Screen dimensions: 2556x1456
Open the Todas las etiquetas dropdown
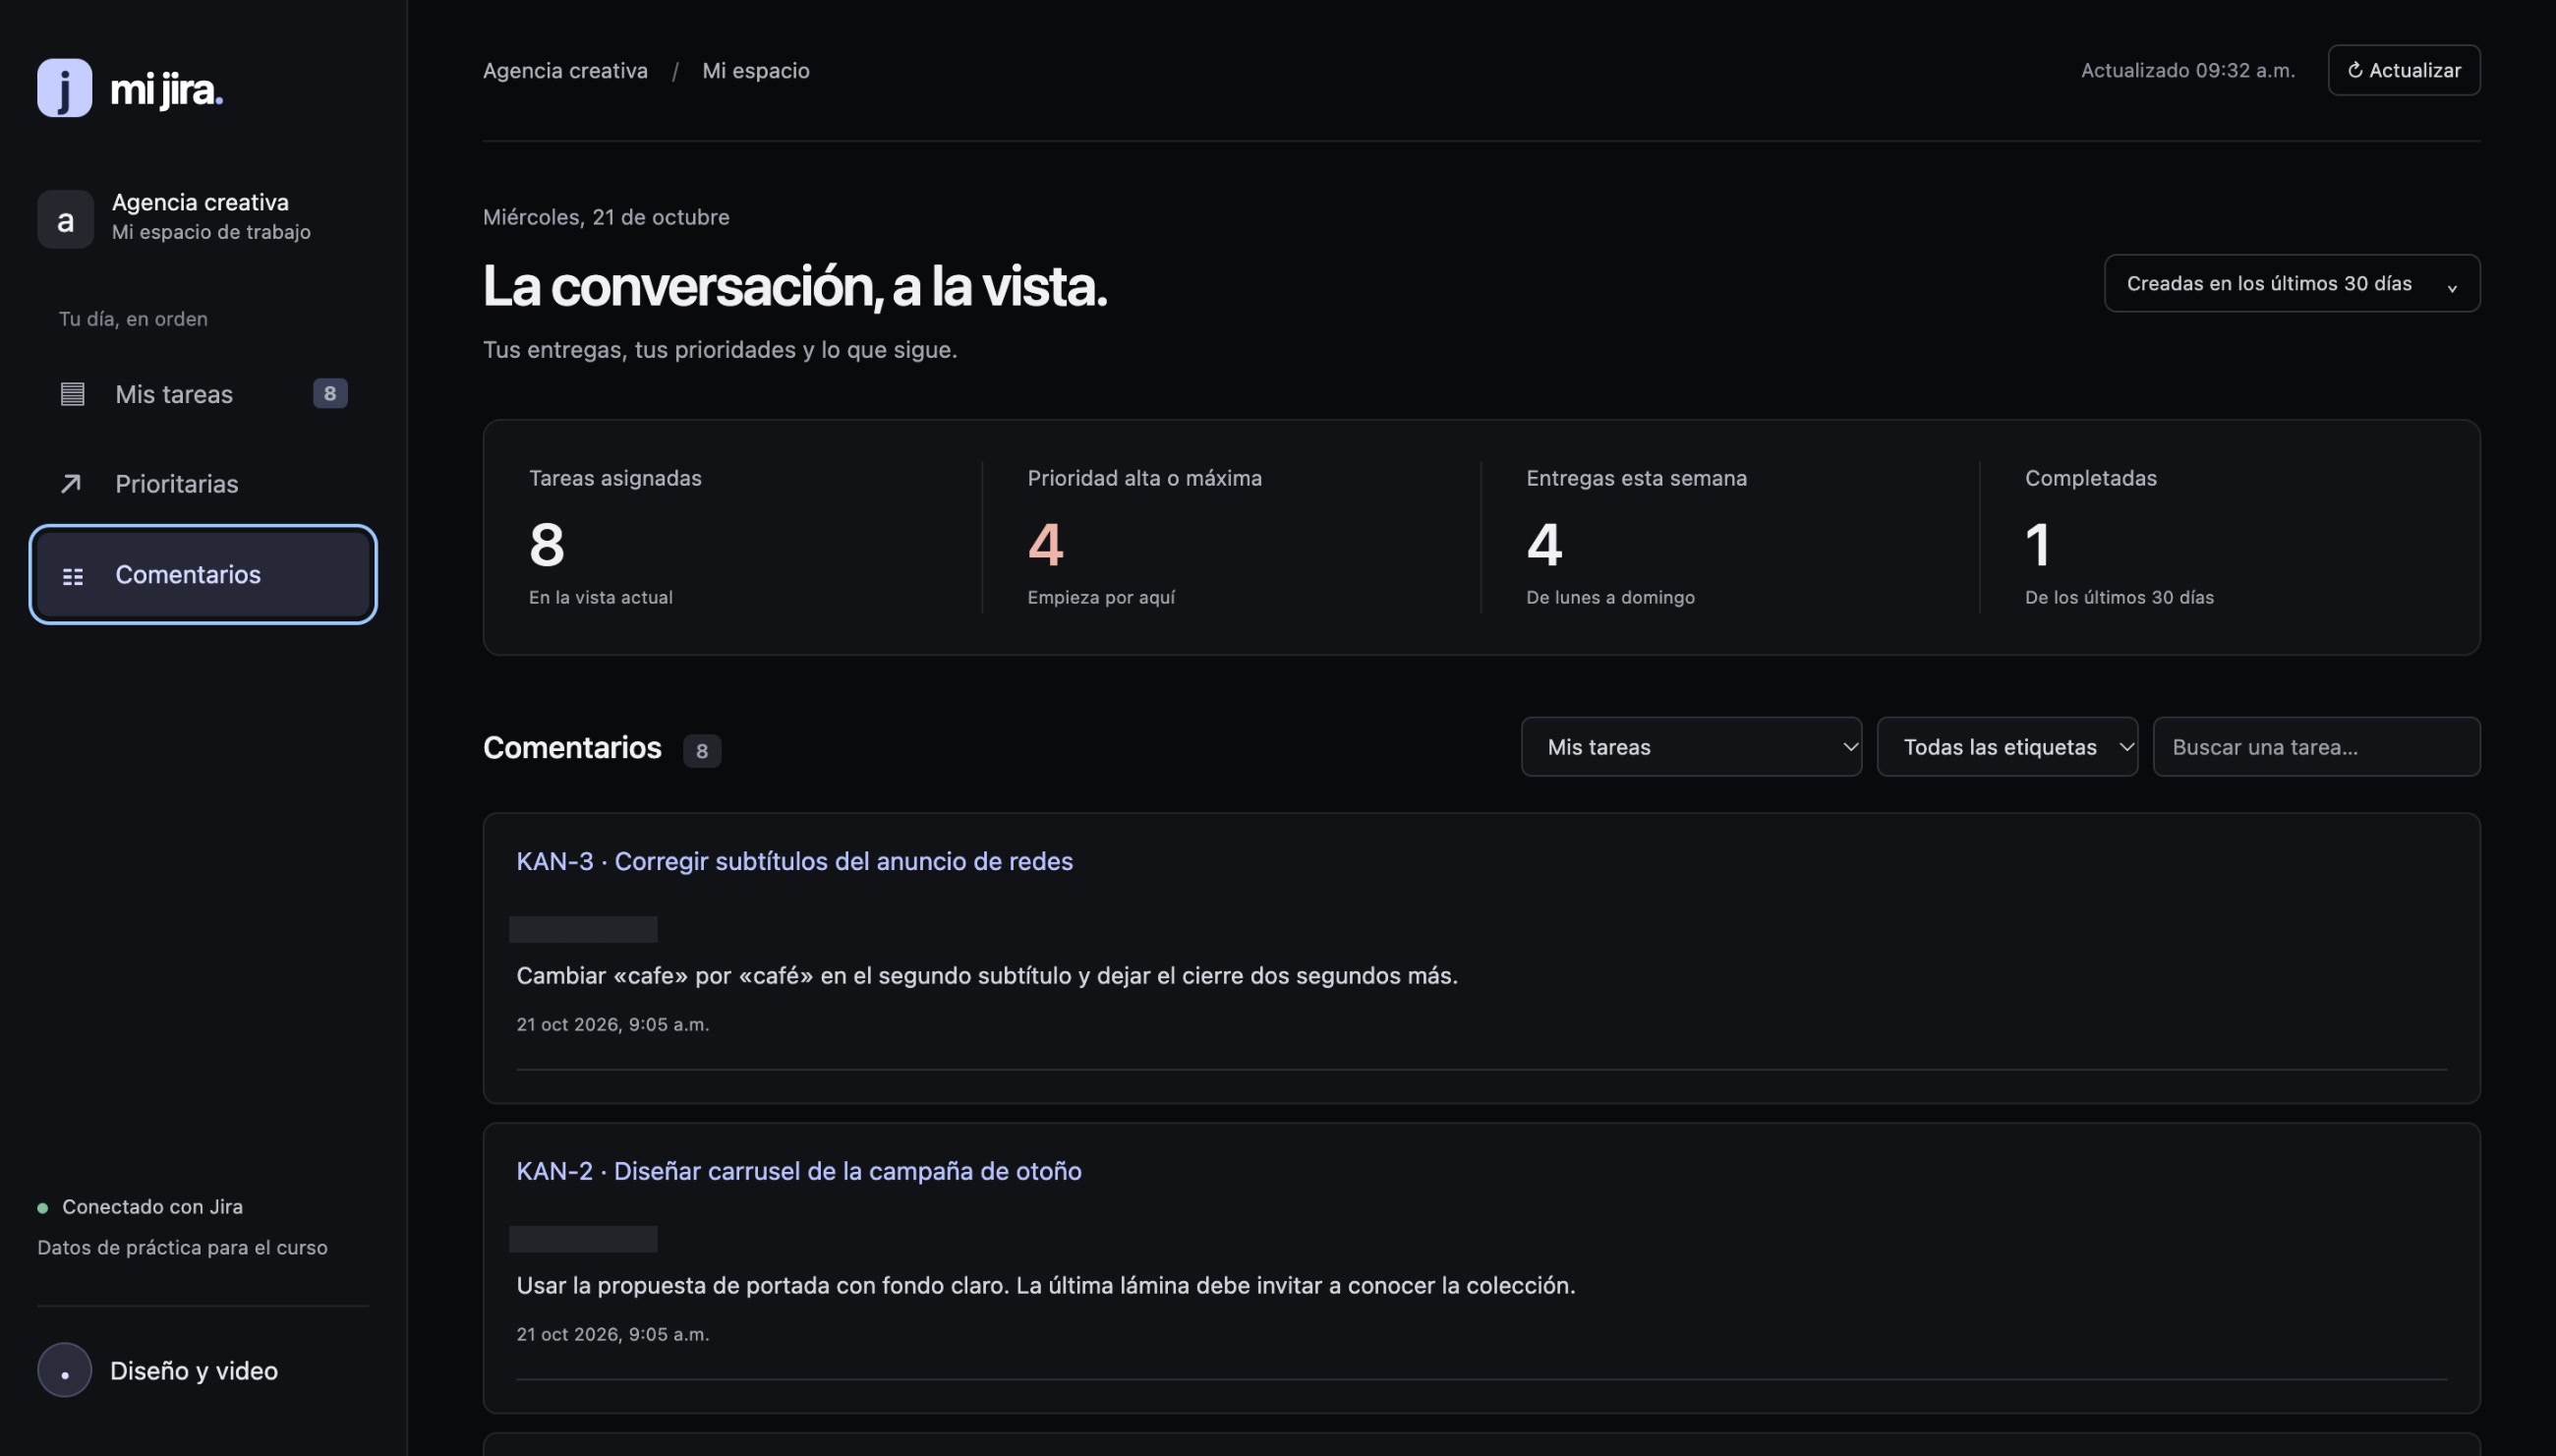[2007, 747]
